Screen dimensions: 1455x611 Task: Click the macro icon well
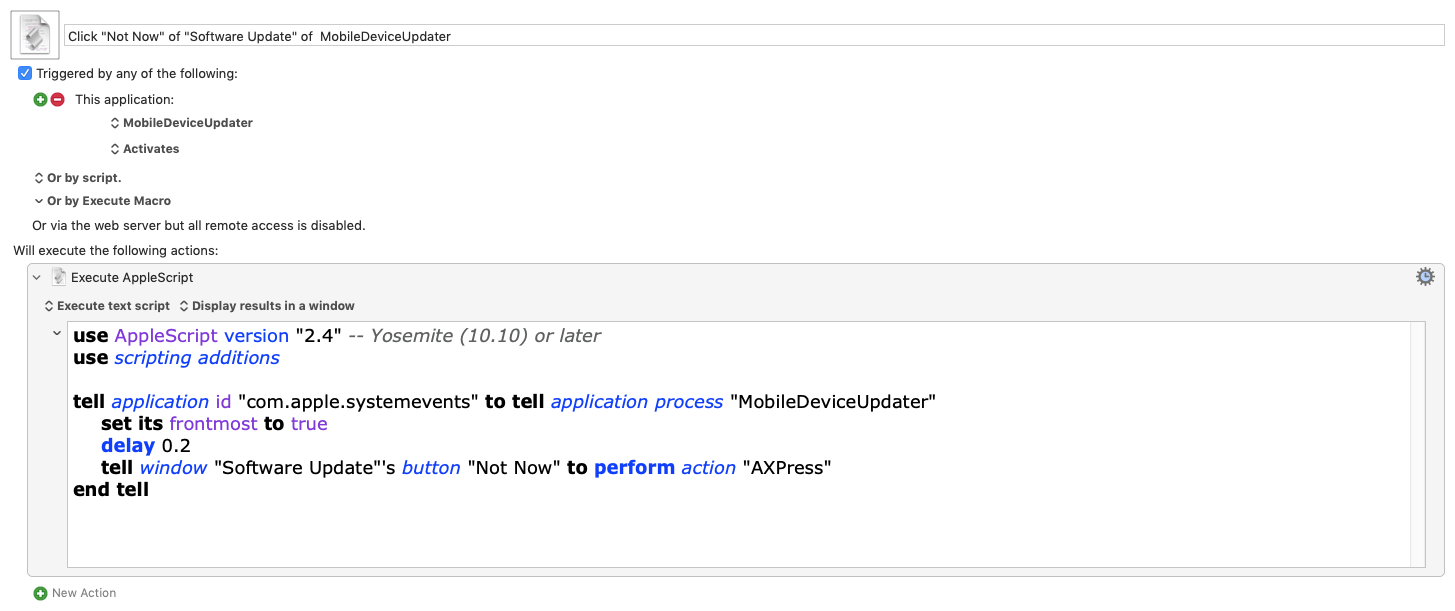tap(34, 35)
